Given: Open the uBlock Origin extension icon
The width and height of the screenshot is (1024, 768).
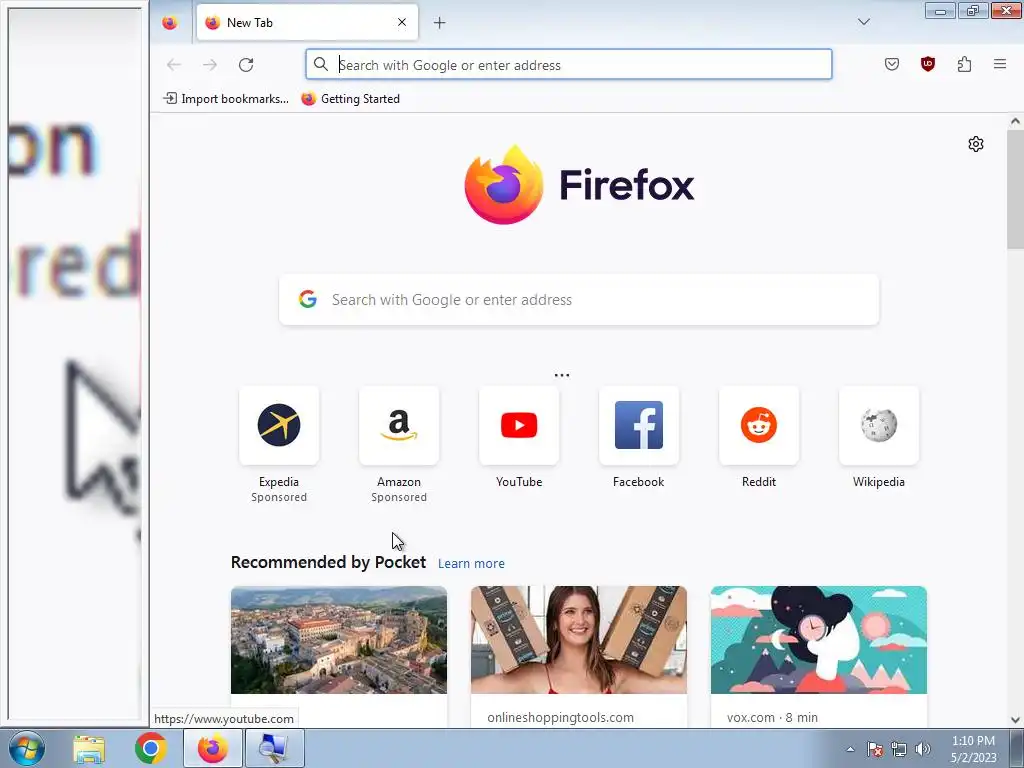Looking at the screenshot, I should [927, 64].
